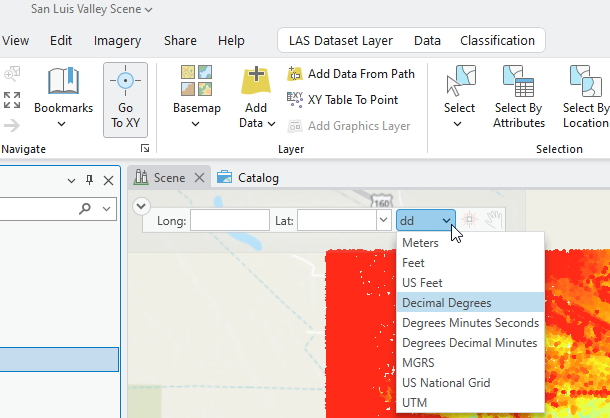Choose UTM from the units list
The height and width of the screenshot is (418, 610).
pyautogui.click(x=470, y=402)
